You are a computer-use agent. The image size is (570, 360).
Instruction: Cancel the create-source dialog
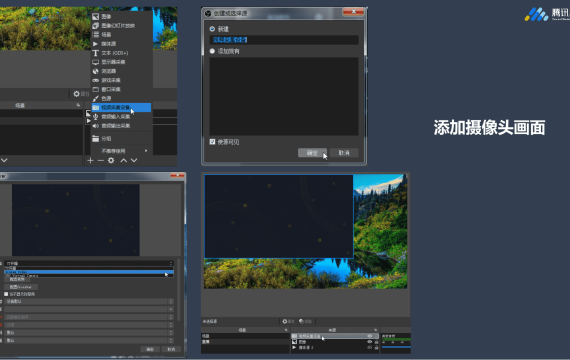344,153
